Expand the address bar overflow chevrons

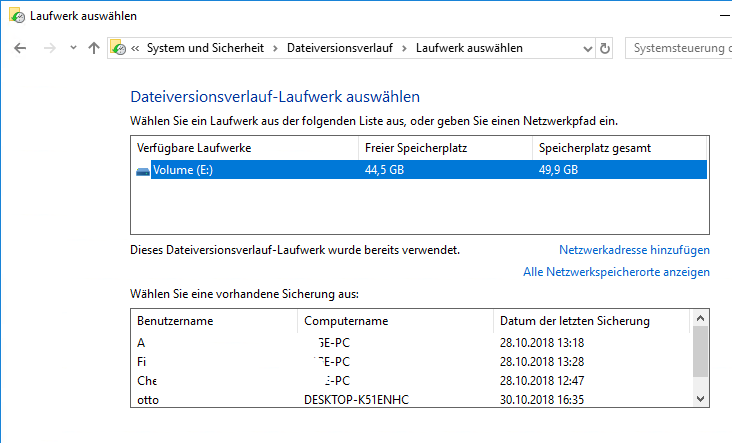point(135,48)
